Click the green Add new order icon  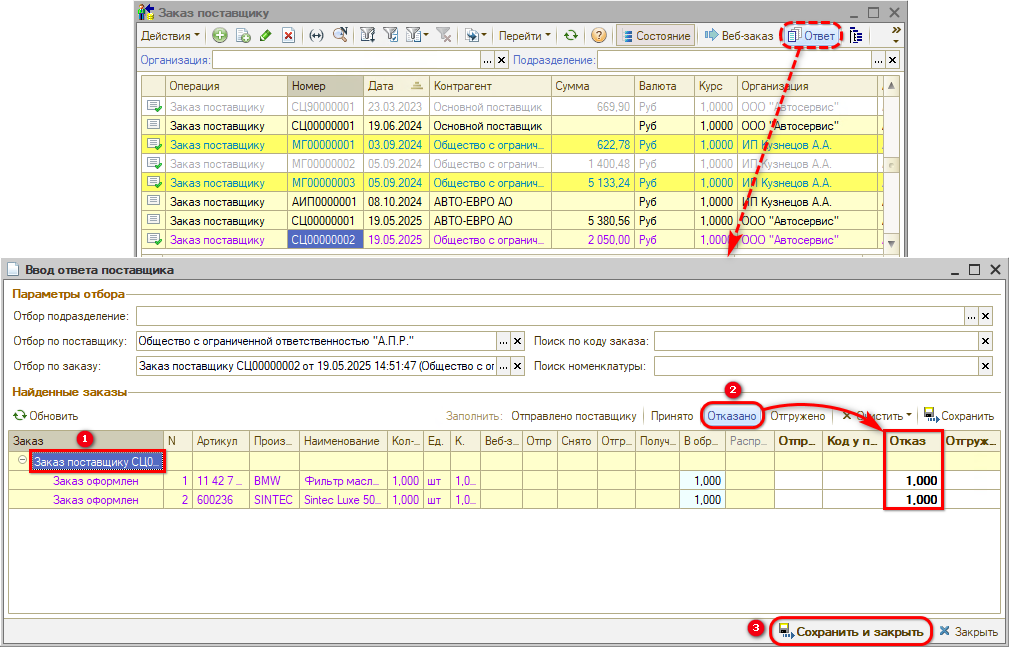pyautogui.click(x=220, y=35)
